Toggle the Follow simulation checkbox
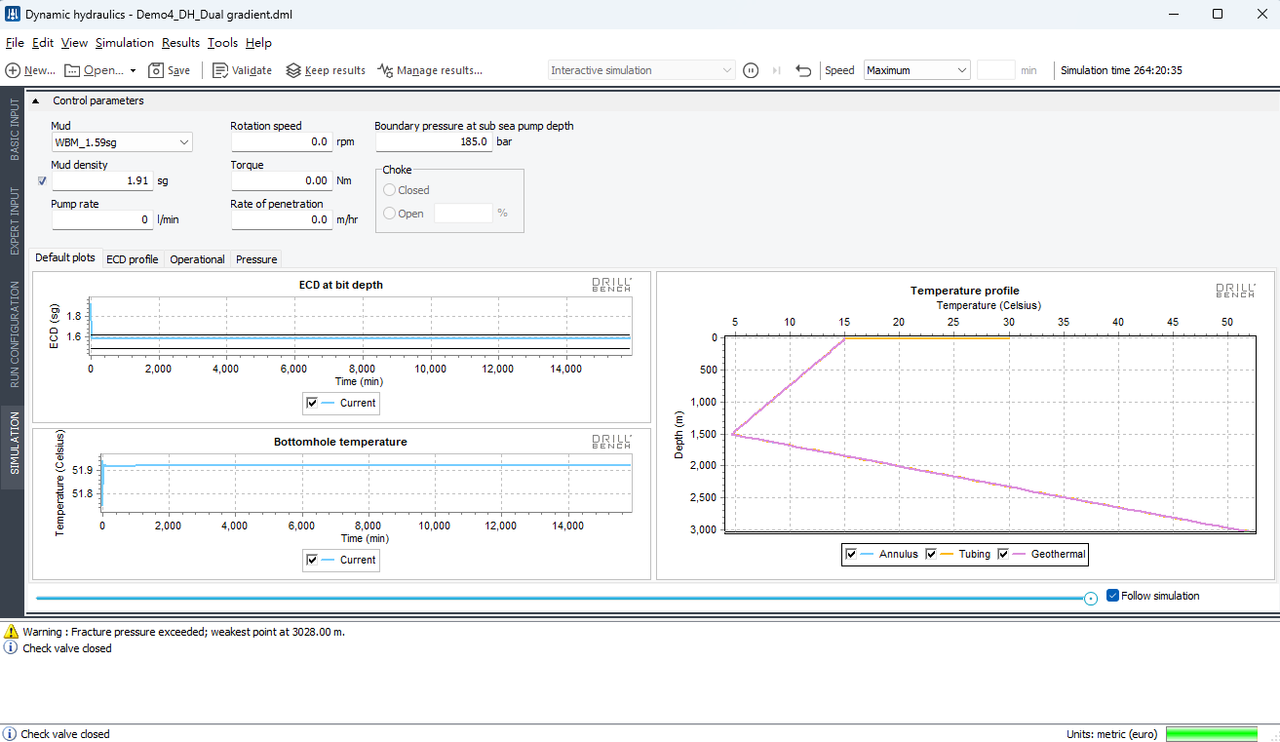Viewport: 1280px width, 742px height. 1113,596
